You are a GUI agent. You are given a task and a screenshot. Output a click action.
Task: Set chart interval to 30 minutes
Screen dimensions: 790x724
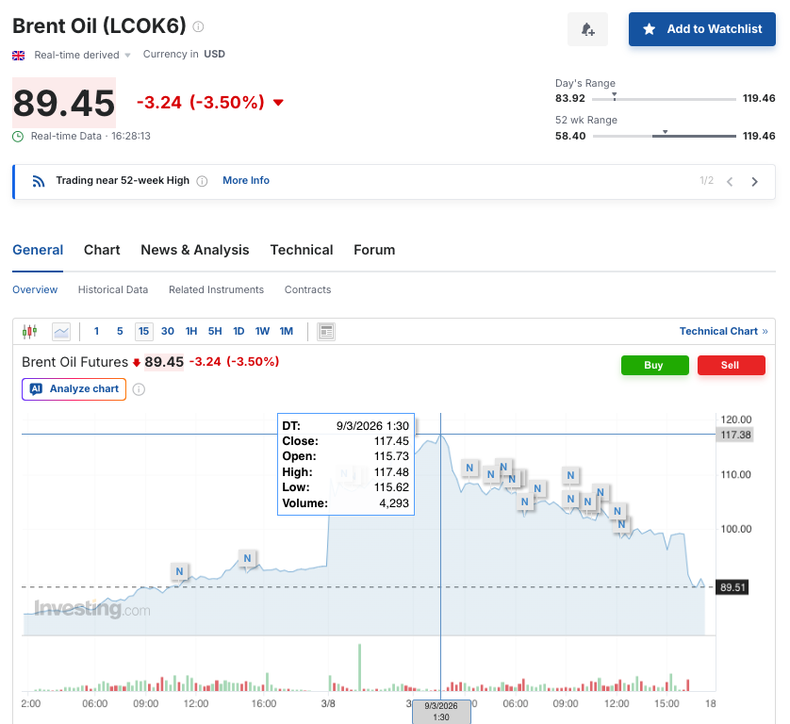[x=168, y=332]
